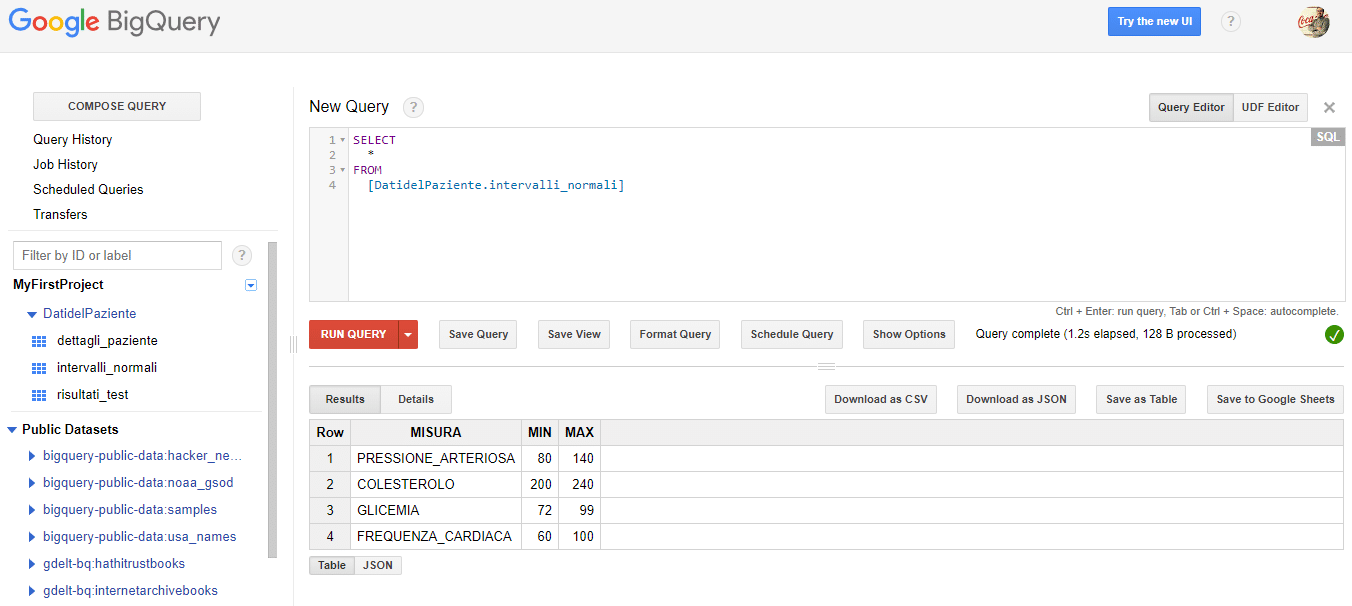Open the MyFirstProject dropdown menu
Screen dimensions: 1352x606
pos(251,285)
